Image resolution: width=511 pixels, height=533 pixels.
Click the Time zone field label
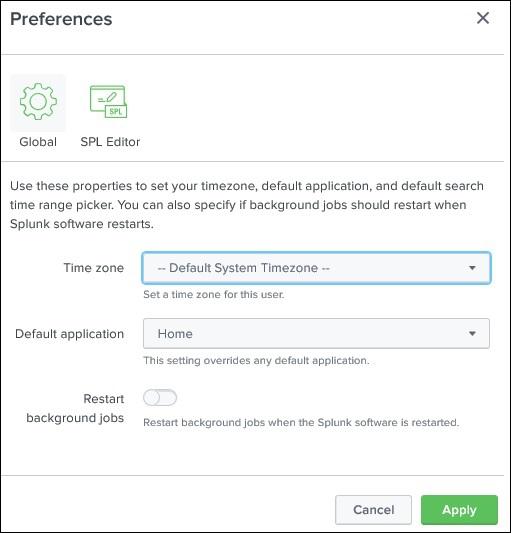(x=94, y=268)
